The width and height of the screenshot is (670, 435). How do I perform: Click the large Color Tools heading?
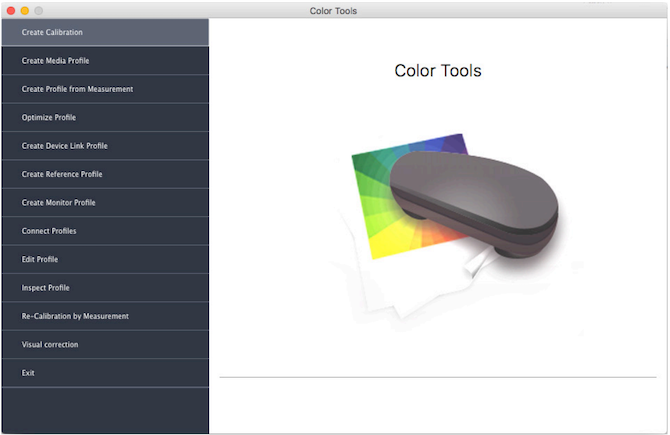(x=438, y=71)
